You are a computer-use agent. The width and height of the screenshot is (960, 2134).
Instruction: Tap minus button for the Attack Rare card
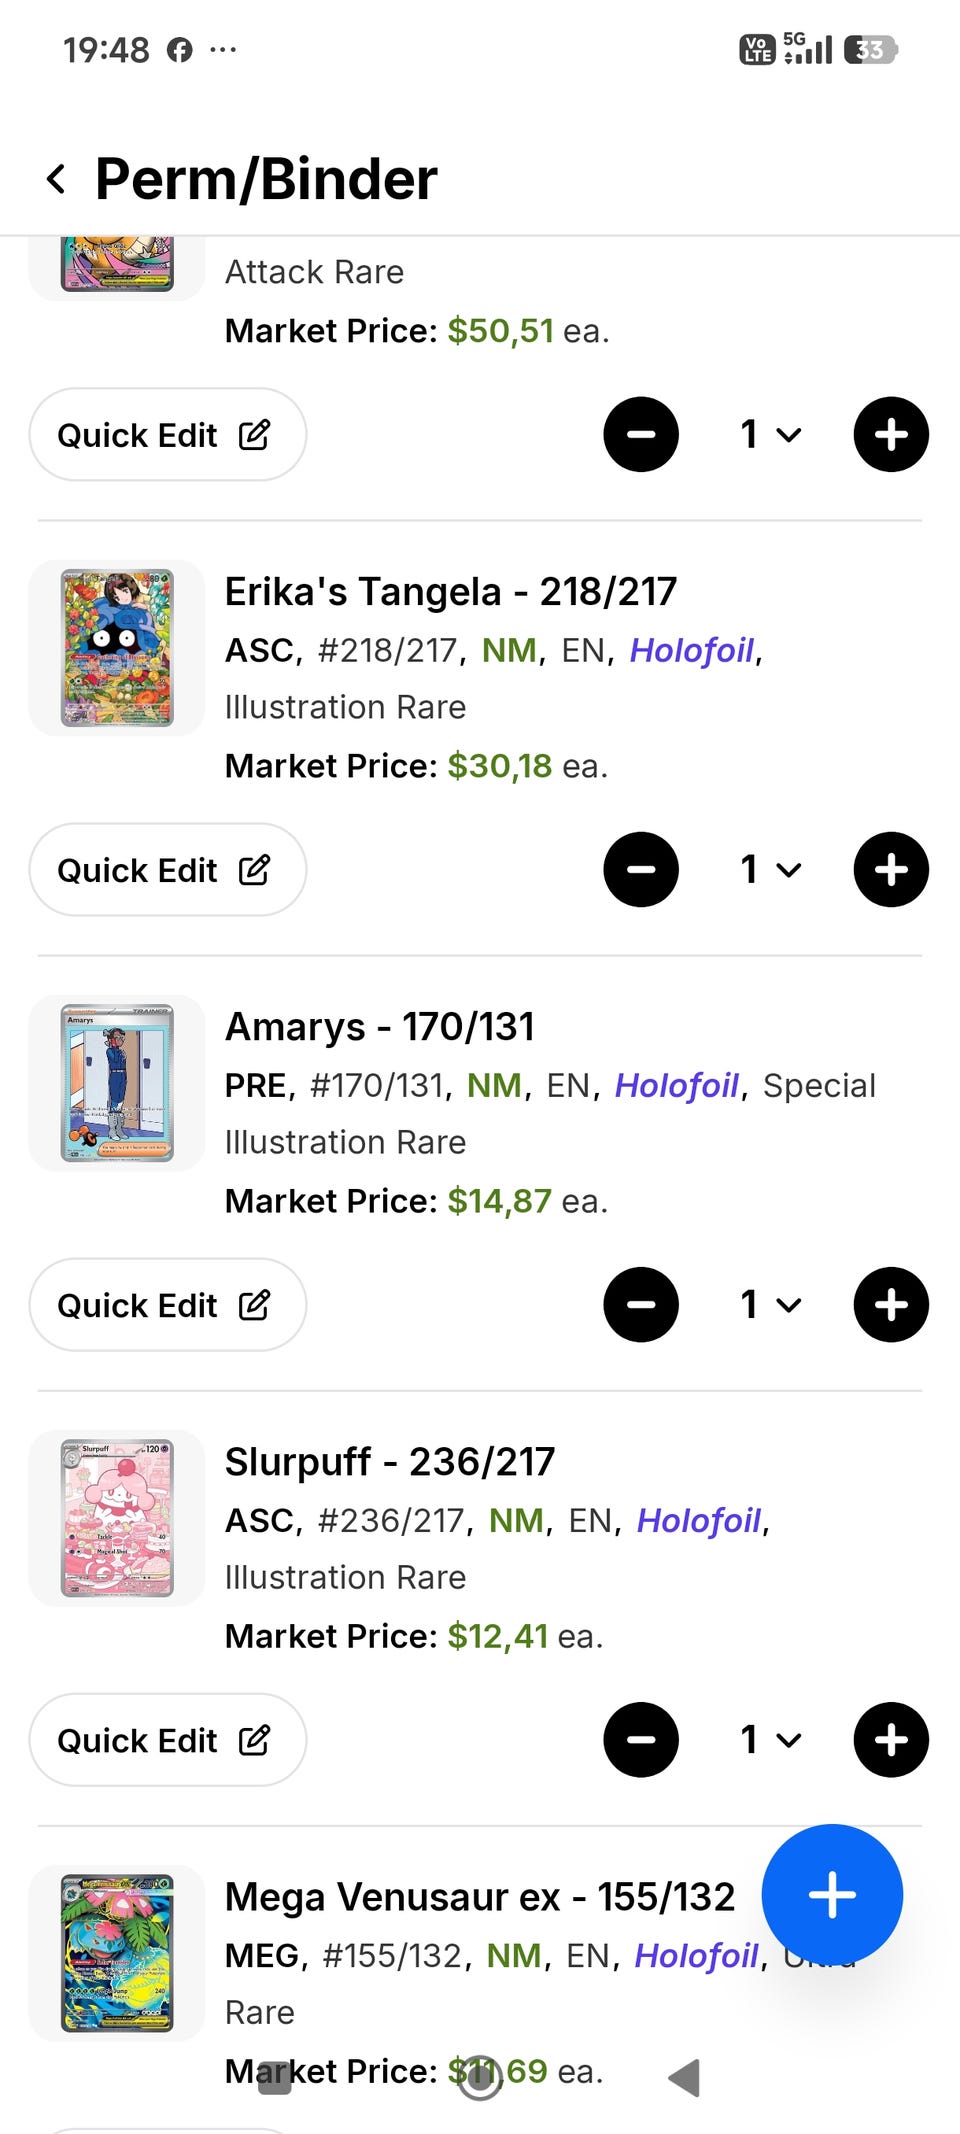point(641,435)
